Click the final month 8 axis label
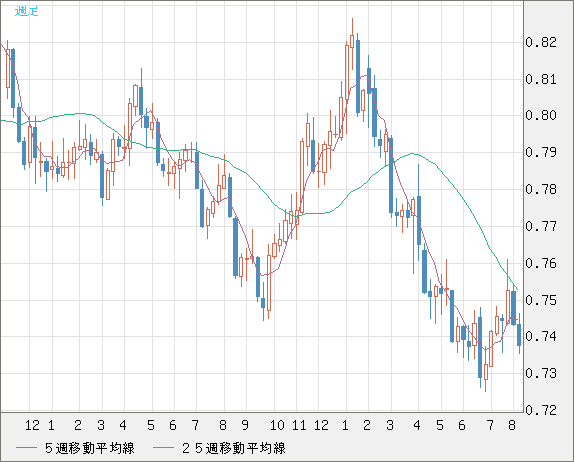The image size is (574, 462). 512,425
